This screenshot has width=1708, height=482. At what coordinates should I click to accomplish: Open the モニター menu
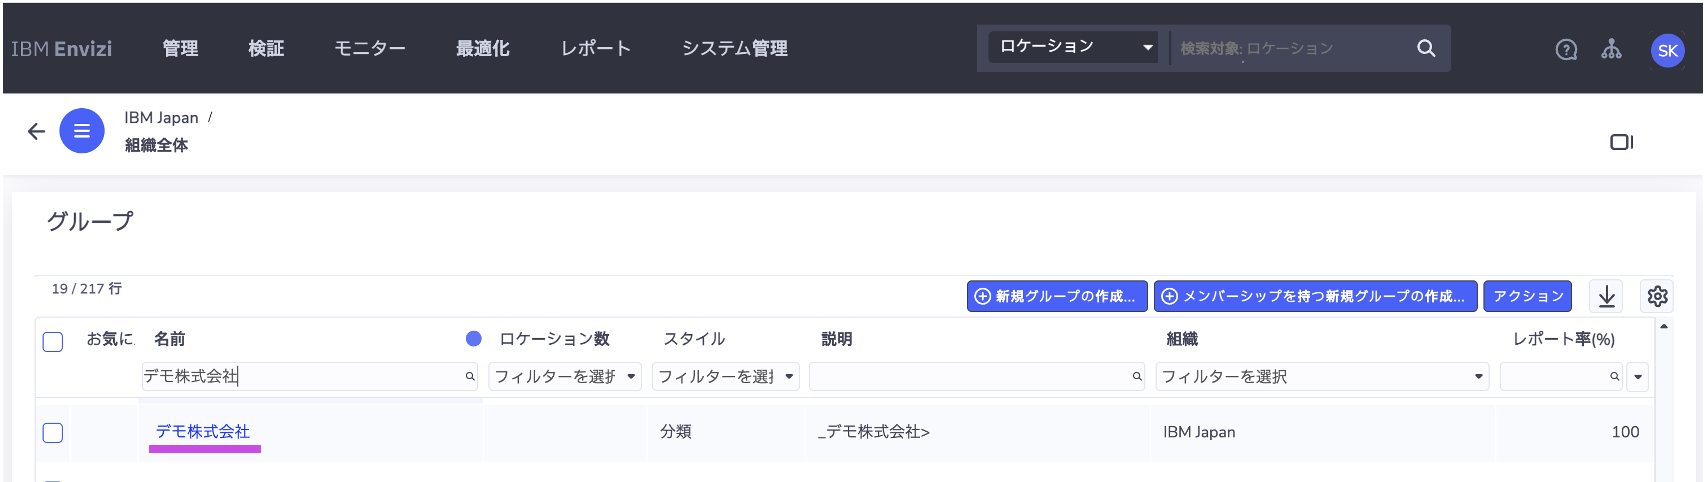tap(370, 48)
